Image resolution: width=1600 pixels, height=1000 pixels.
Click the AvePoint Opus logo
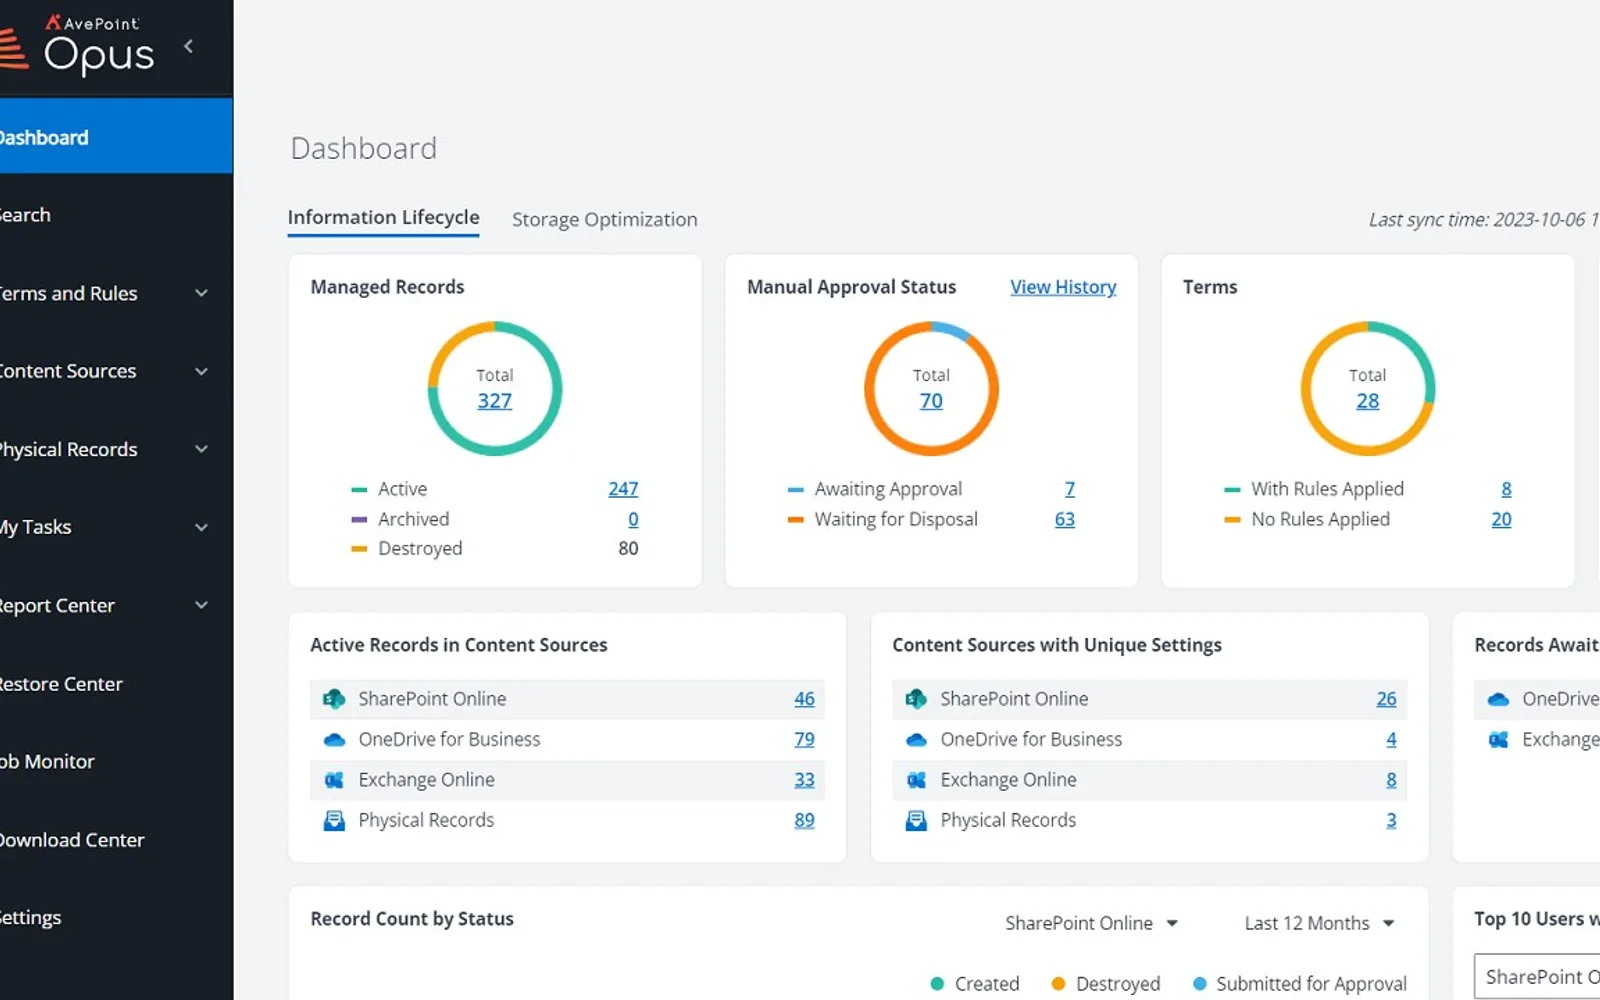[80, 45]
